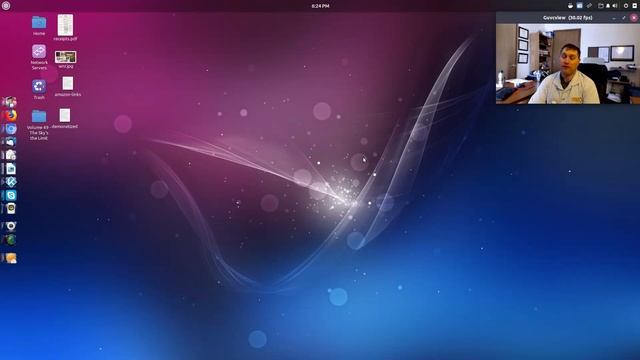
Task: Open the blue tray applet icon
Action: tap(580, 6)
